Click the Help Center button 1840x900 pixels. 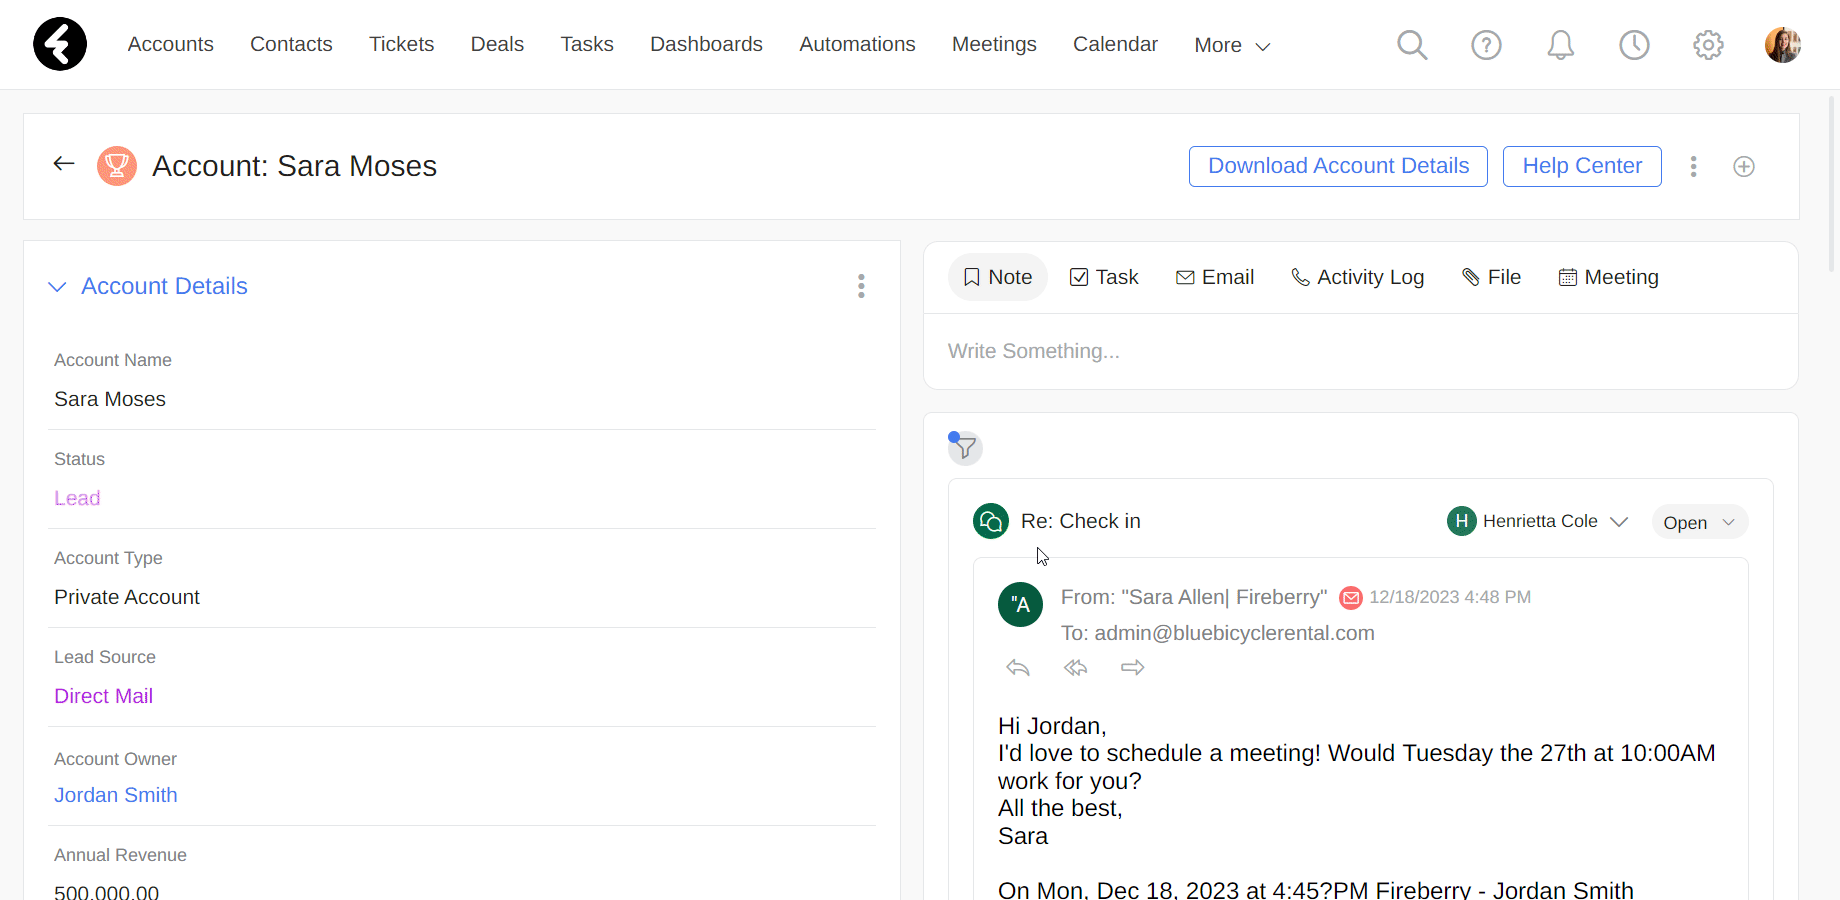[1582, 166]
